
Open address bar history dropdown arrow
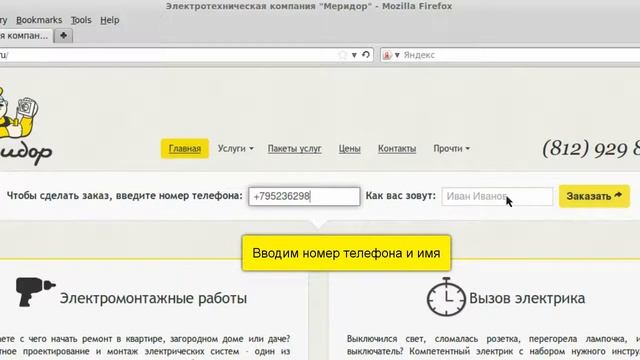pos(354,55)
